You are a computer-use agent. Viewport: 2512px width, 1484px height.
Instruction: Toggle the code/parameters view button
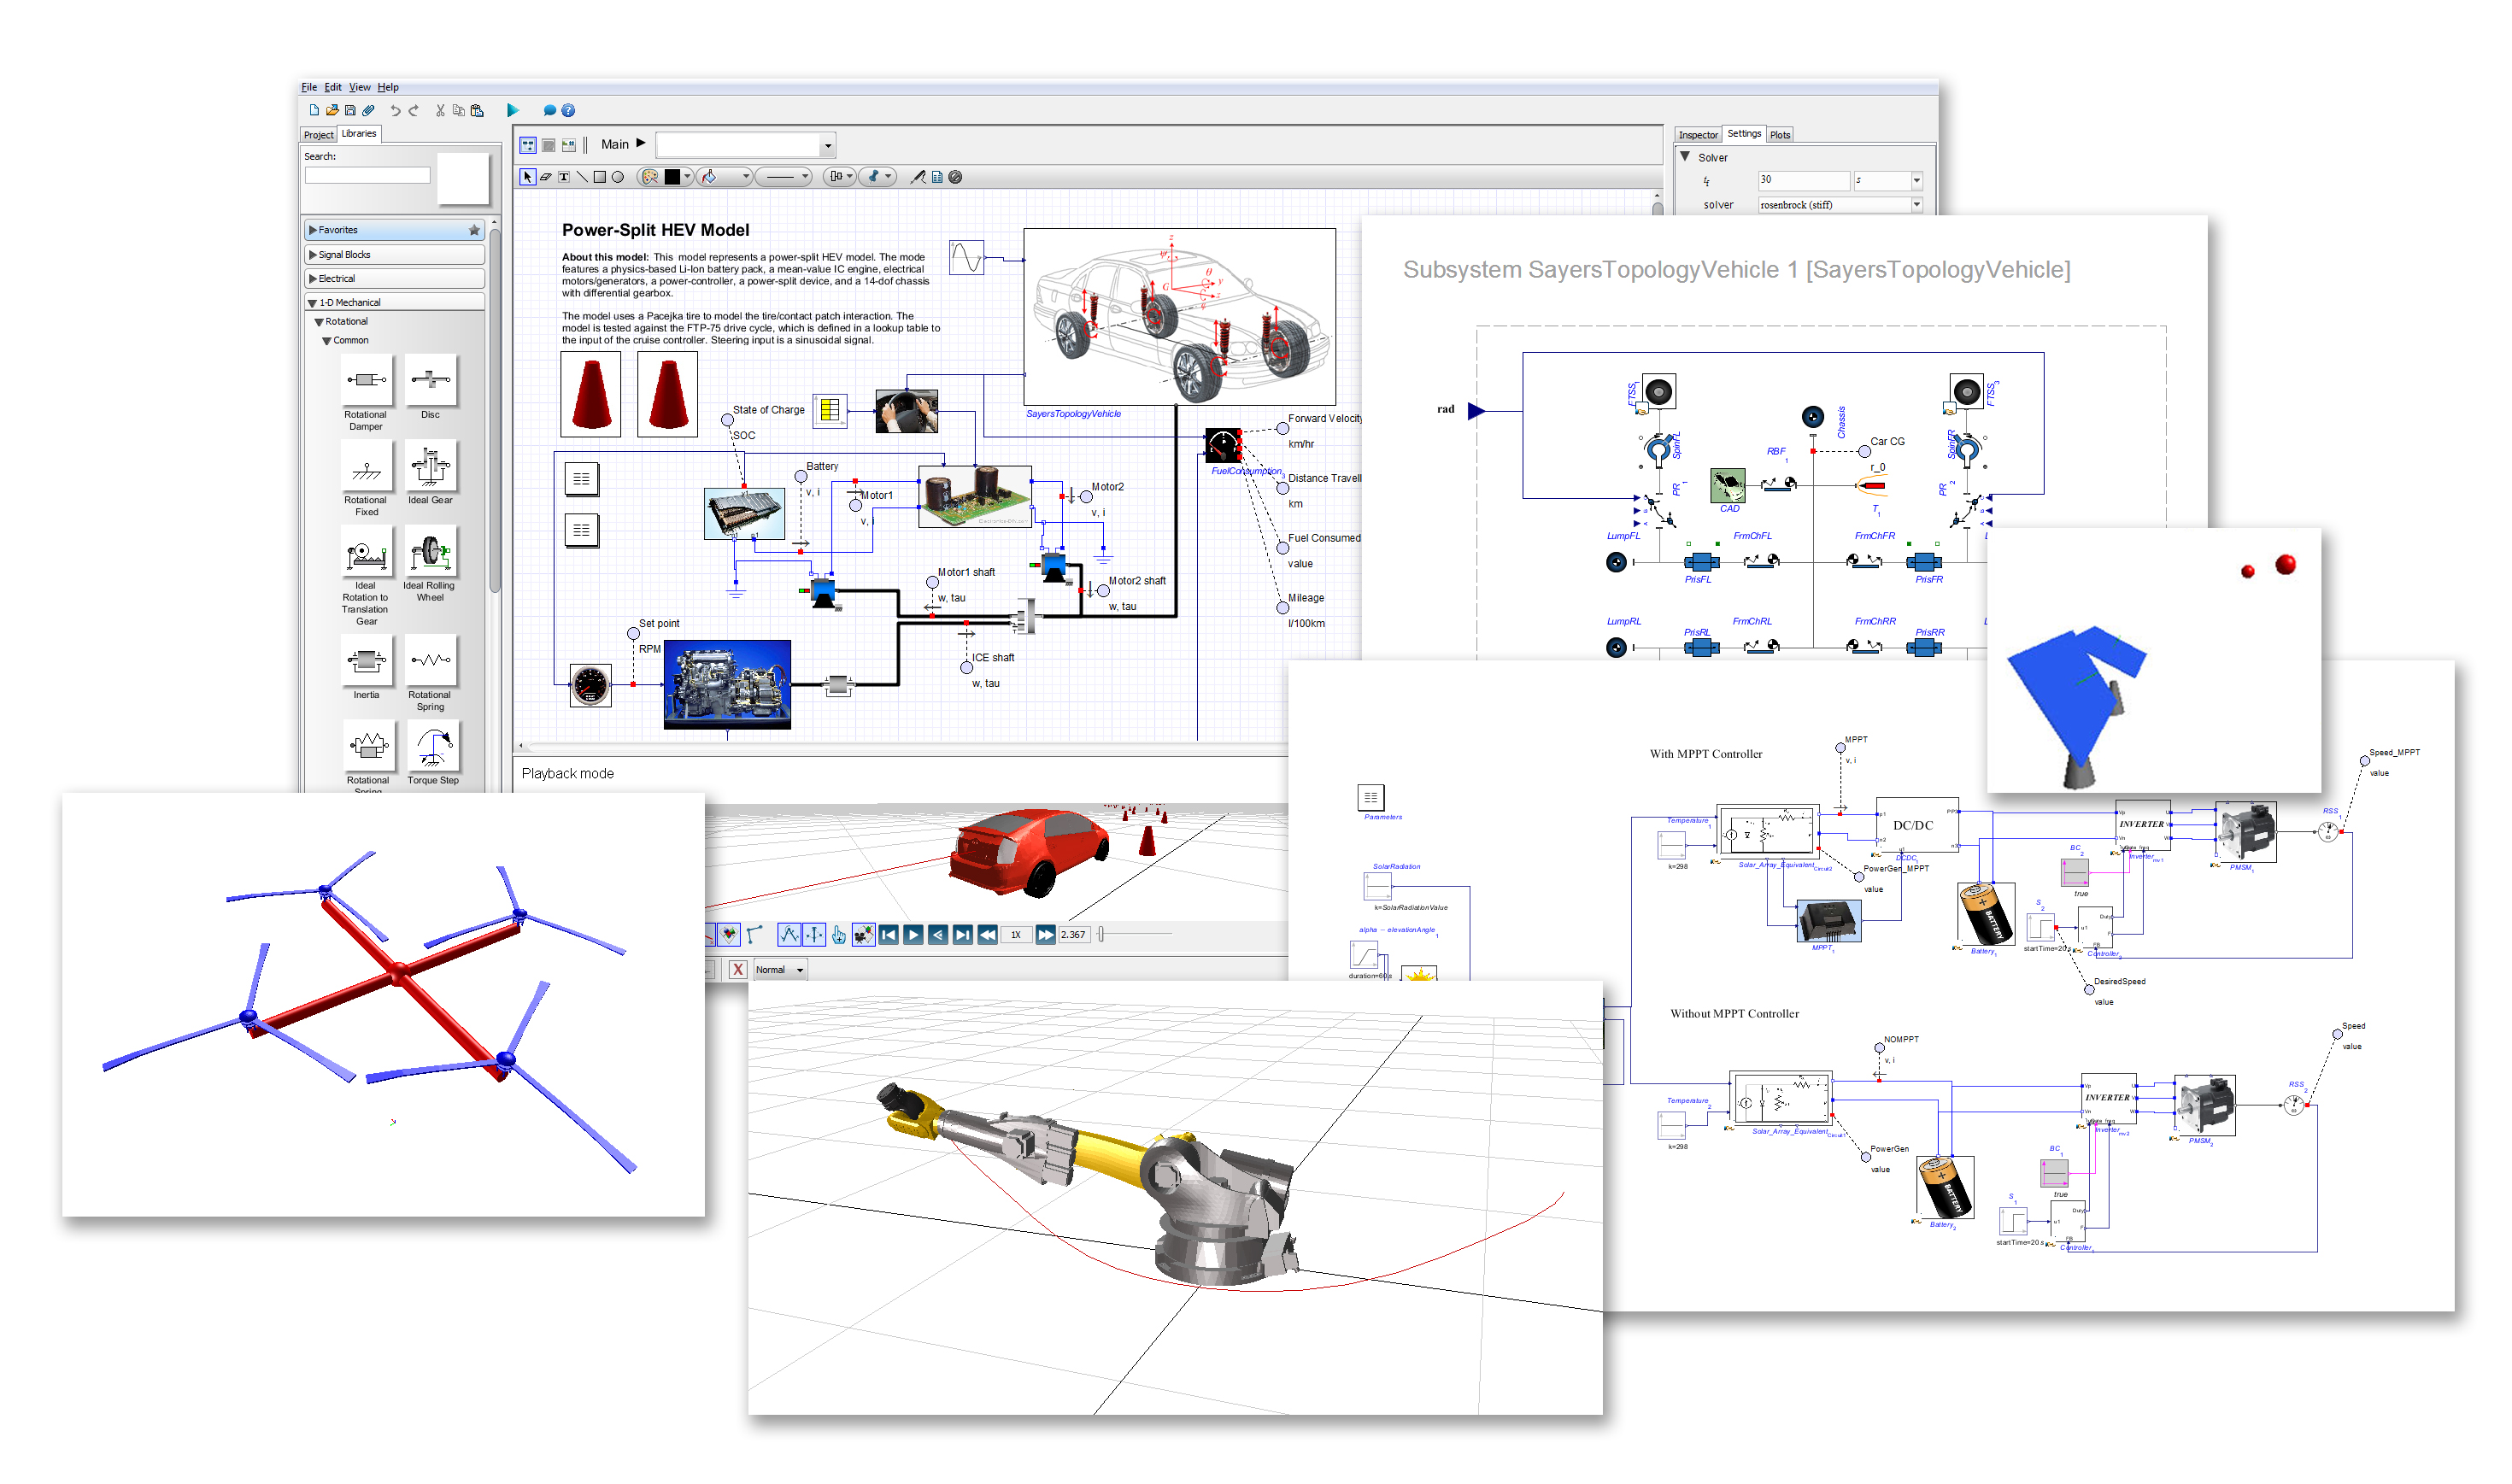tap(569, 145)
